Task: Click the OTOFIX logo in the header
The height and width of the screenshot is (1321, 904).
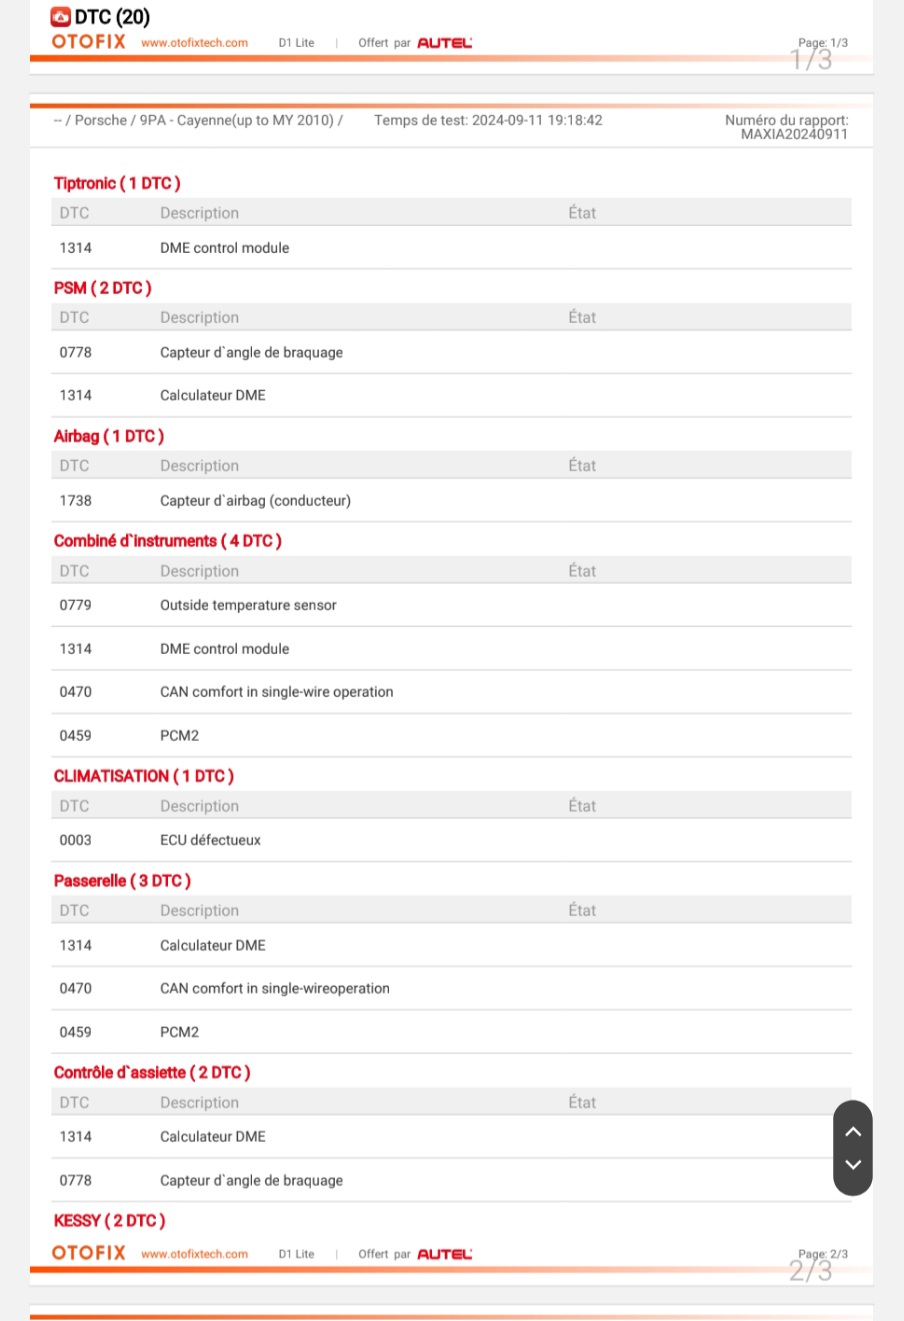Action: pyautogui.click(x=89, y=42)
